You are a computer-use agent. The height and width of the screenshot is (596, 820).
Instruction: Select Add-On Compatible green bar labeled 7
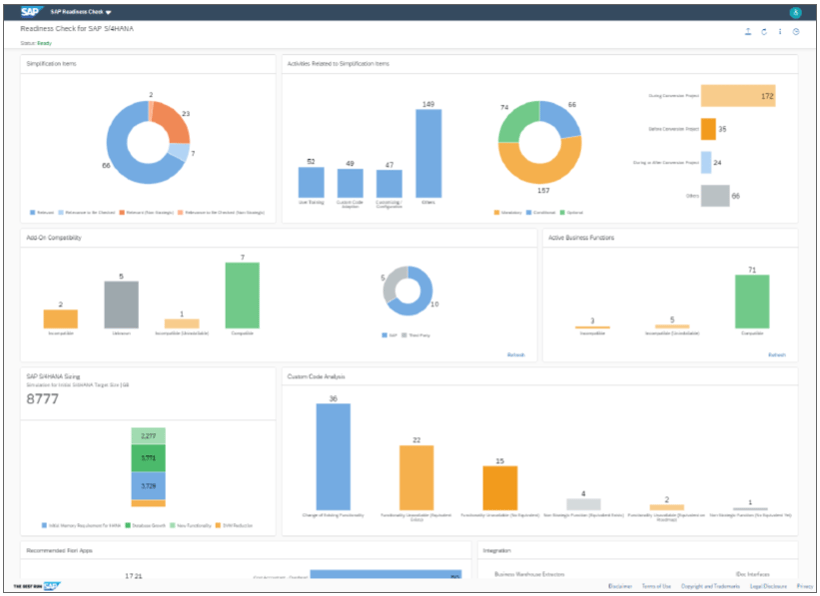pyautogui.click(x=242, y=295)
